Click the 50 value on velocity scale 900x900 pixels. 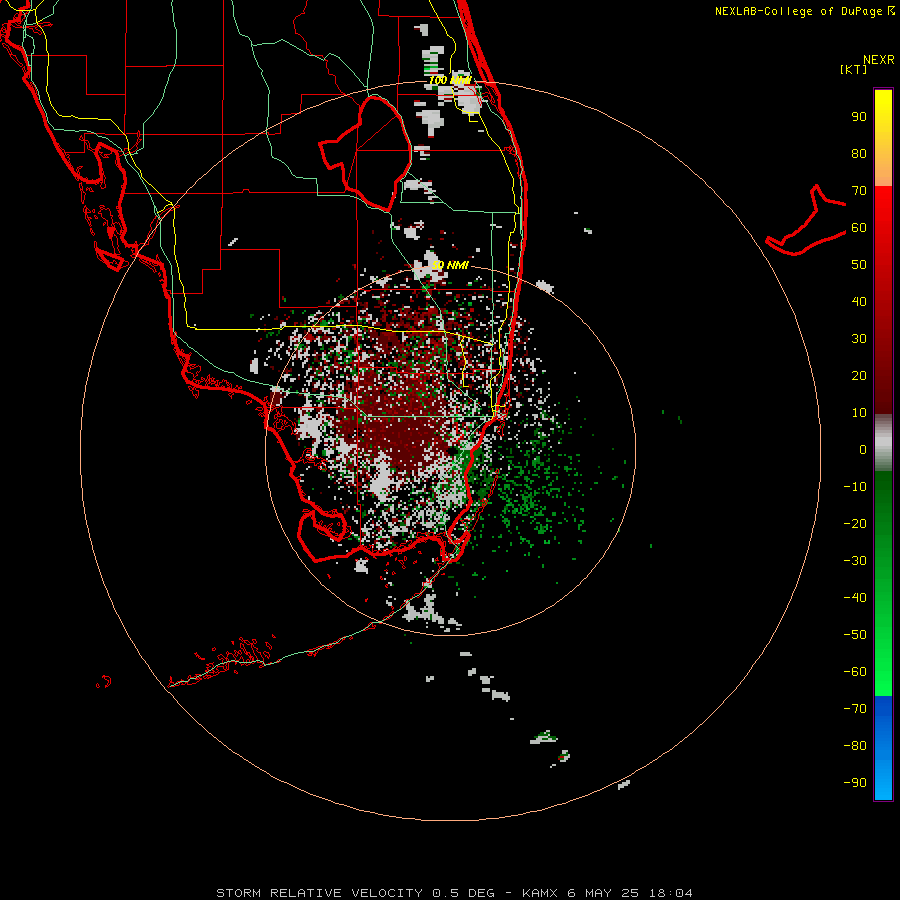coord(859,265)
